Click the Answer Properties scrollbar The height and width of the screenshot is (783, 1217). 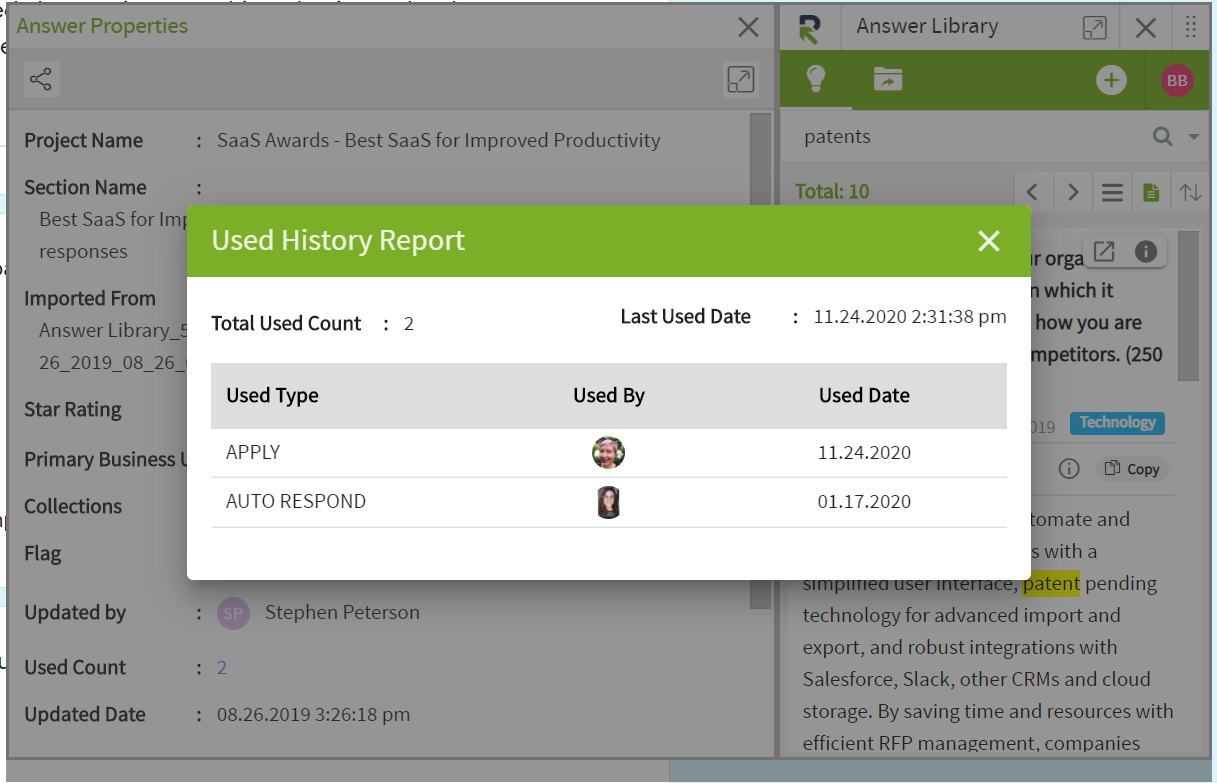pyautogui.click(x=760, y=360)
